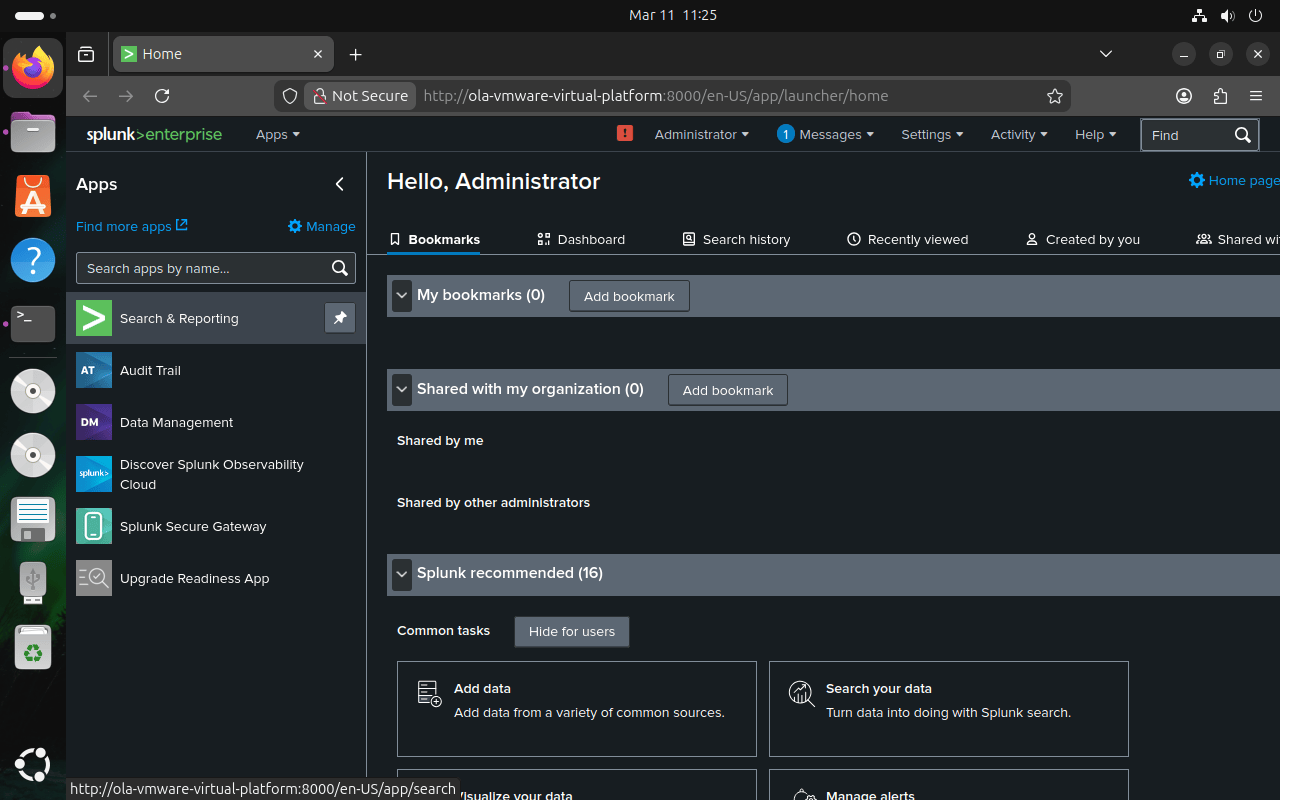Open Discover Splunk Observability Cloud icon

tap(94, 474)
